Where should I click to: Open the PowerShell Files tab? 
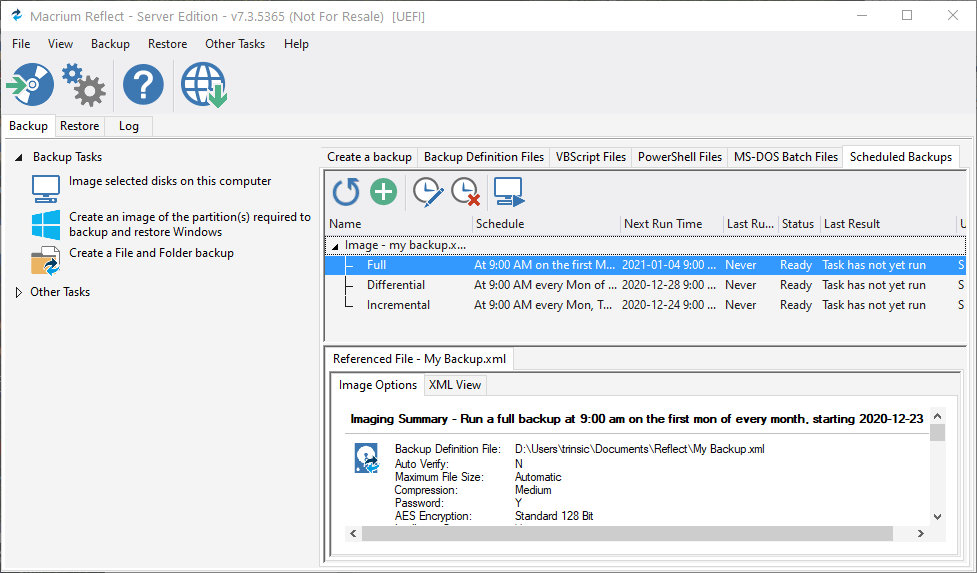click(x=680, y=157)
